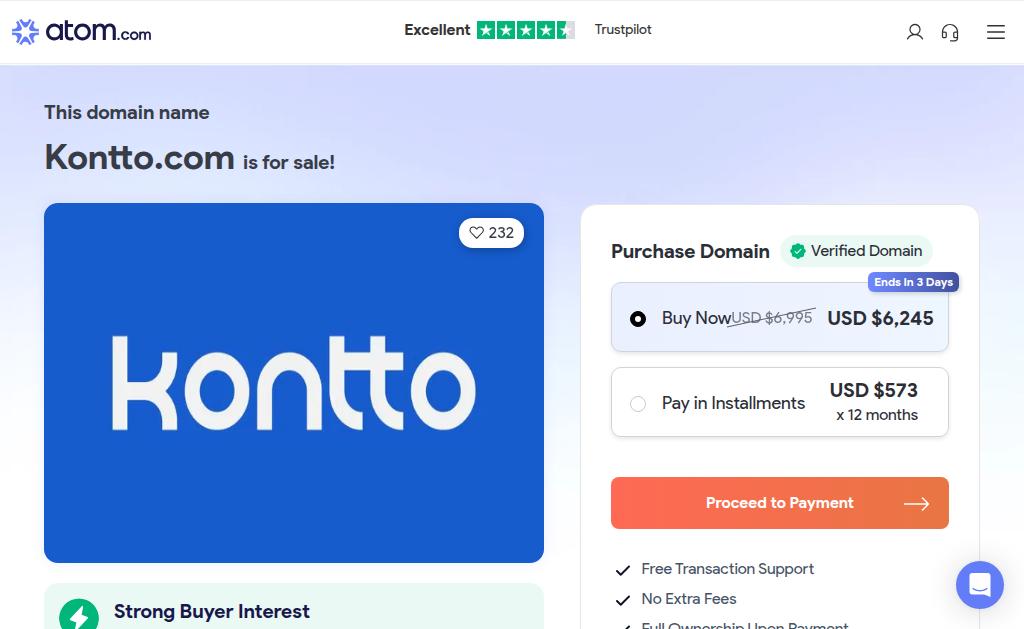This screenshot has height=629, width=1024.
Task: Click the No Extra Fees checkmark
Action: (623, 600)
